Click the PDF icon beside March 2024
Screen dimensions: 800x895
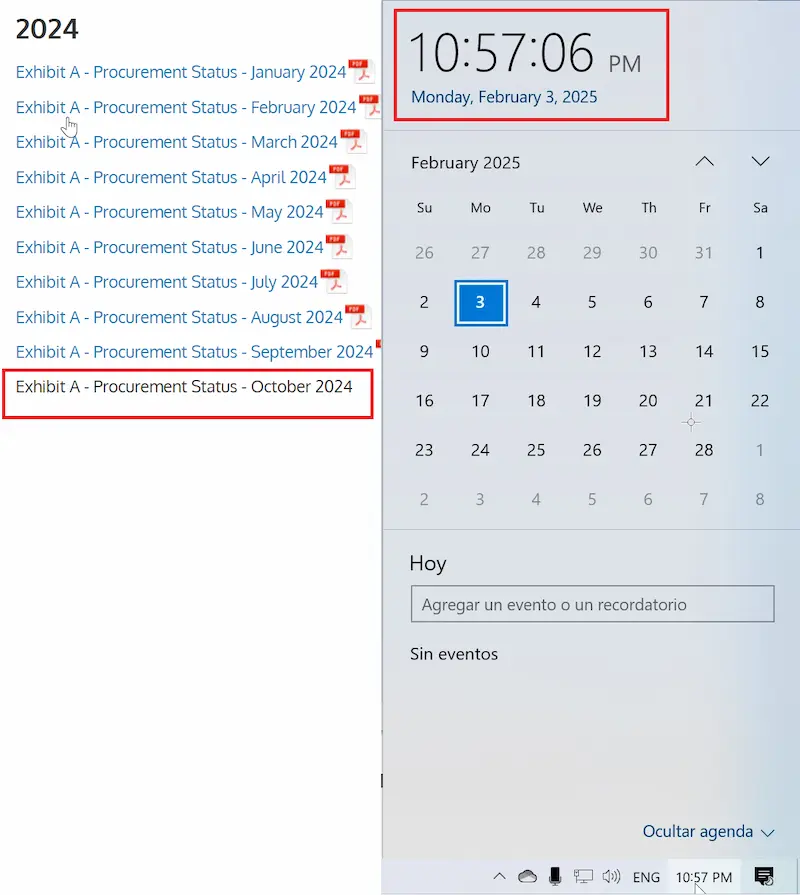(353, 141)
